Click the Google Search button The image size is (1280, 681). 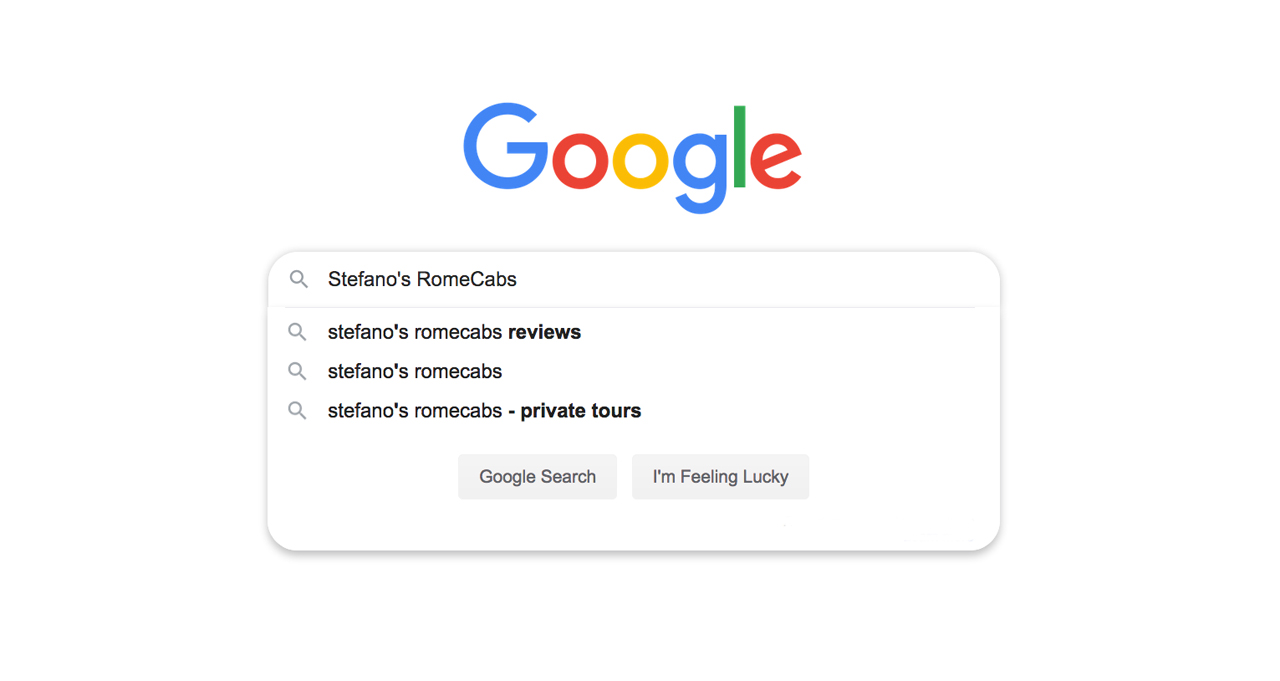point(537,477)
